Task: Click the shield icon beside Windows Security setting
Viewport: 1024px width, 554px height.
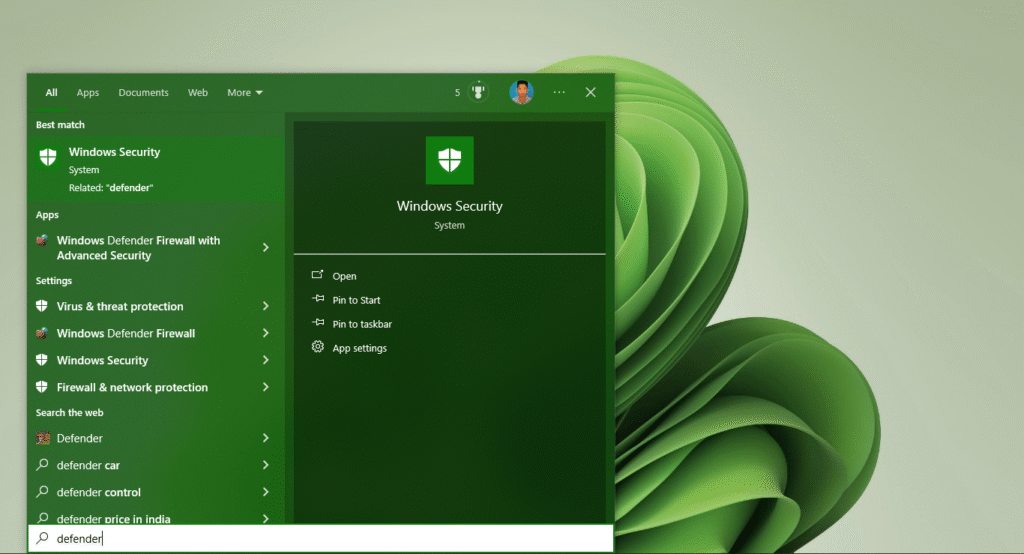Action: 42,360
